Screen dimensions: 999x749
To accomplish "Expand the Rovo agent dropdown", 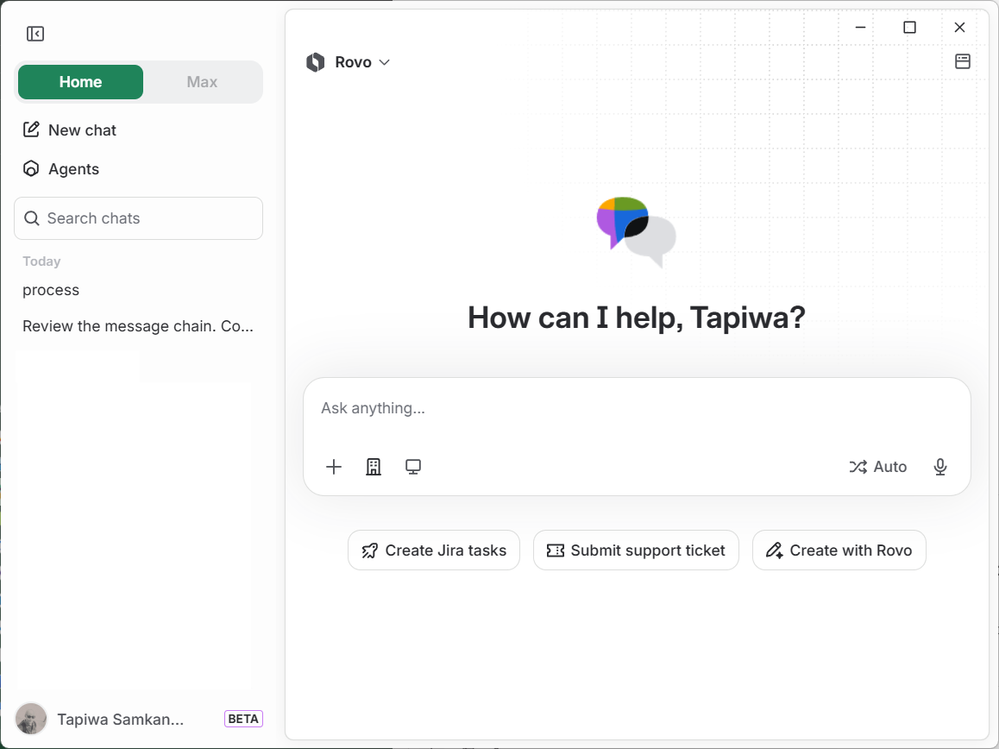I will [x=348, y=62].
